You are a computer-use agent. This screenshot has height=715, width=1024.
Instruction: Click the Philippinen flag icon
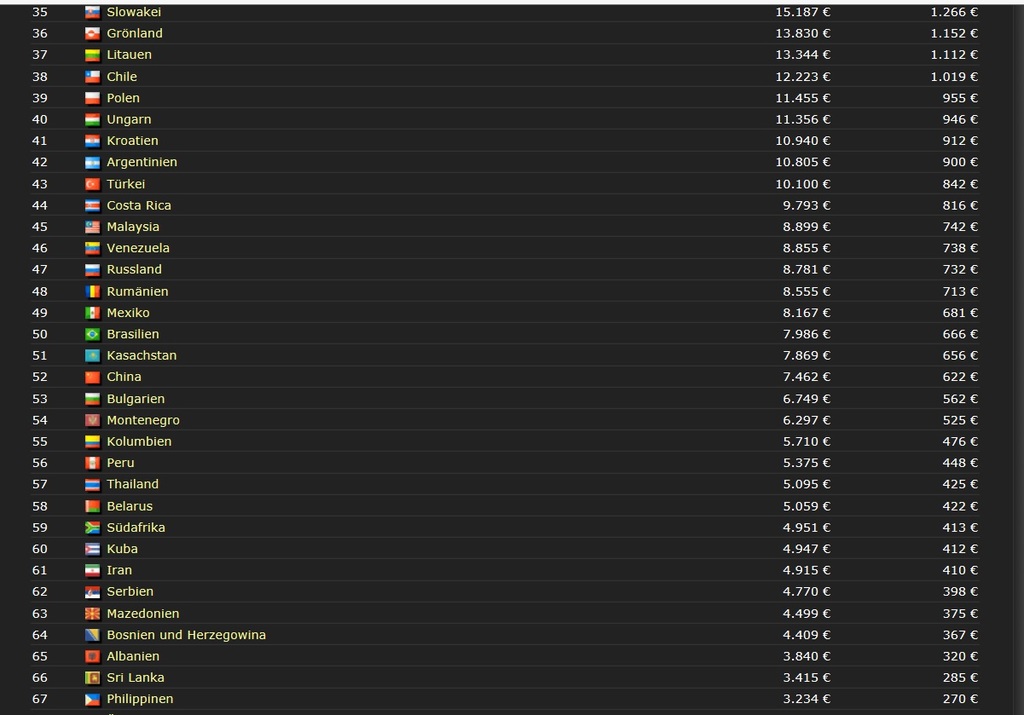(92, 699)
